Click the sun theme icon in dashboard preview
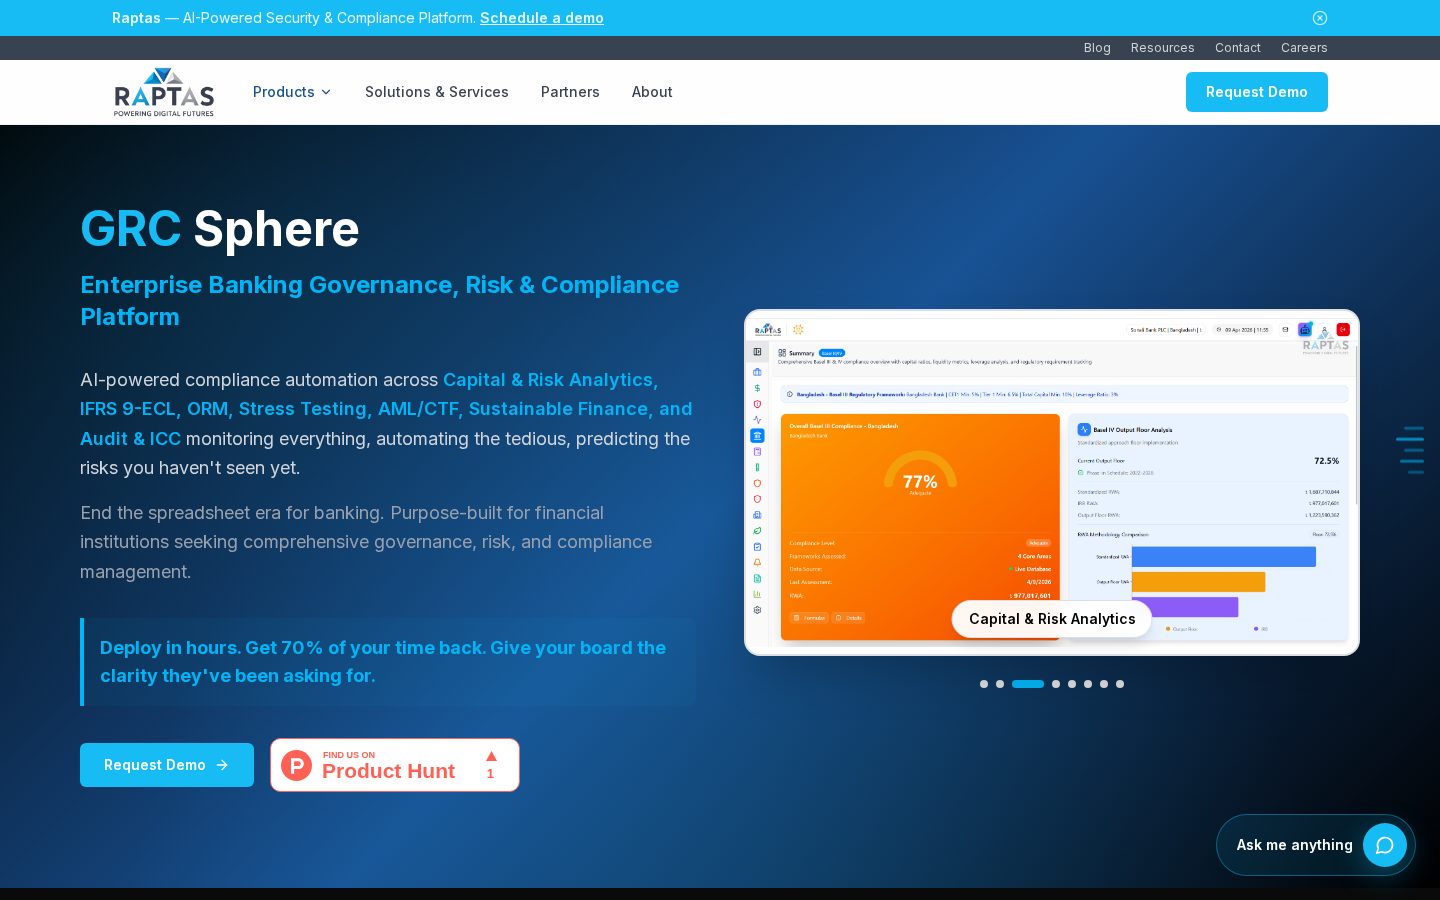 798,329
